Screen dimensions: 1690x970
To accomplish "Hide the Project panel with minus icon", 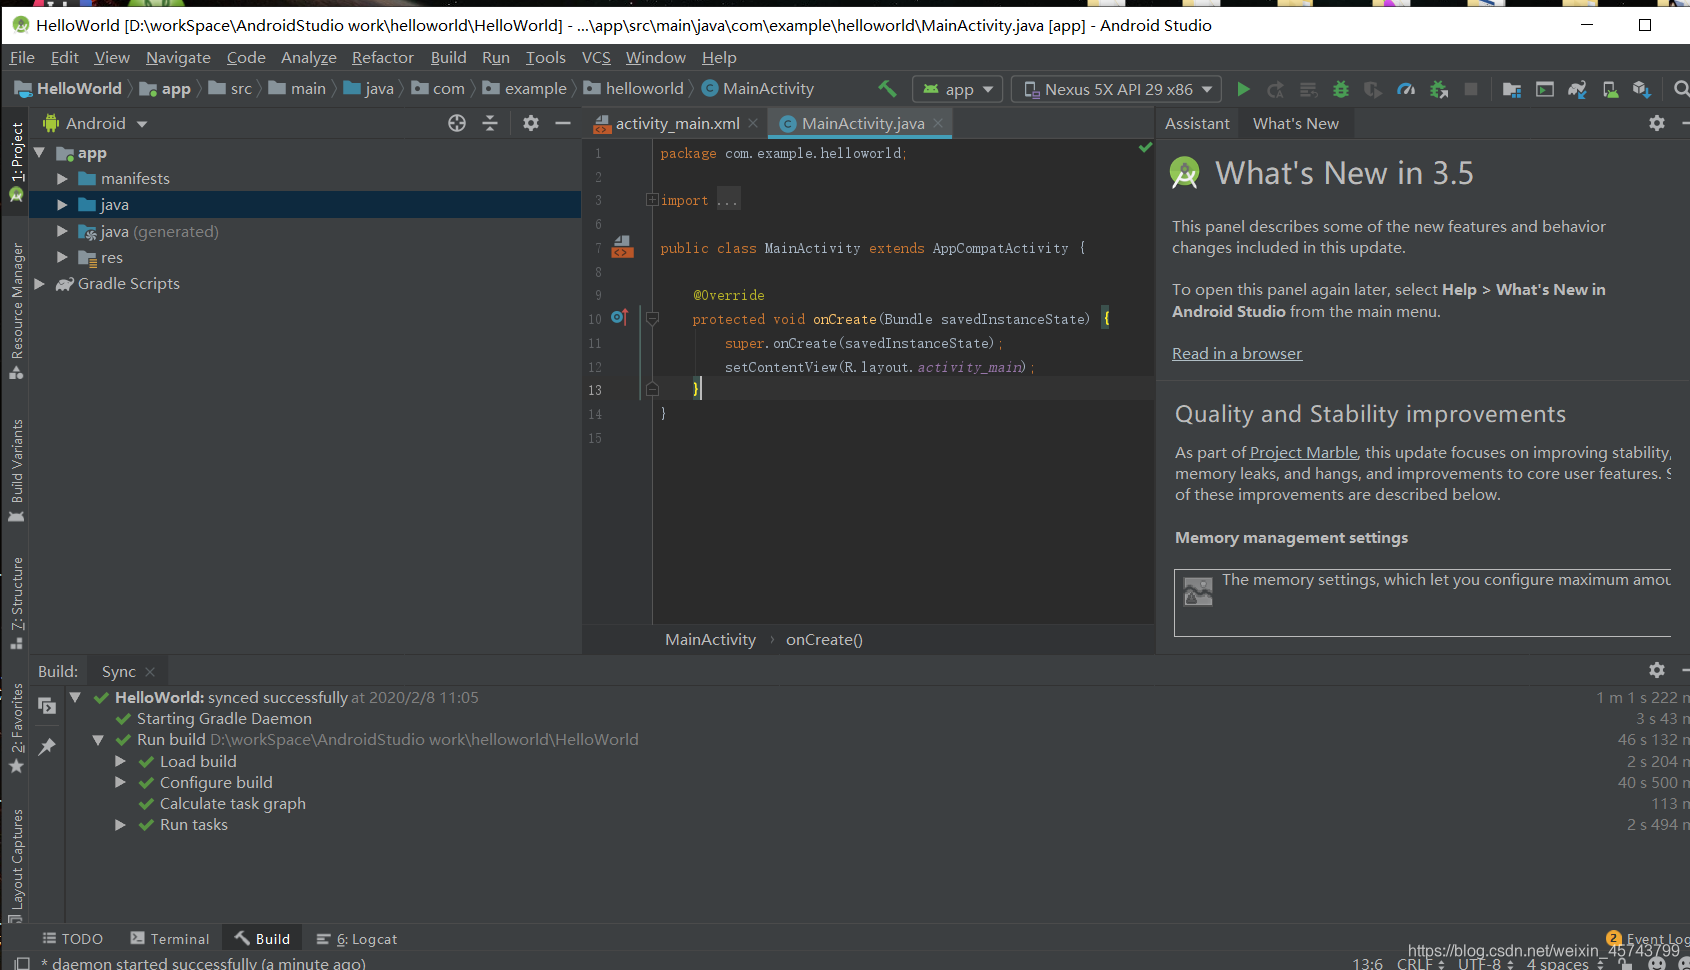I will click(563, 123).
